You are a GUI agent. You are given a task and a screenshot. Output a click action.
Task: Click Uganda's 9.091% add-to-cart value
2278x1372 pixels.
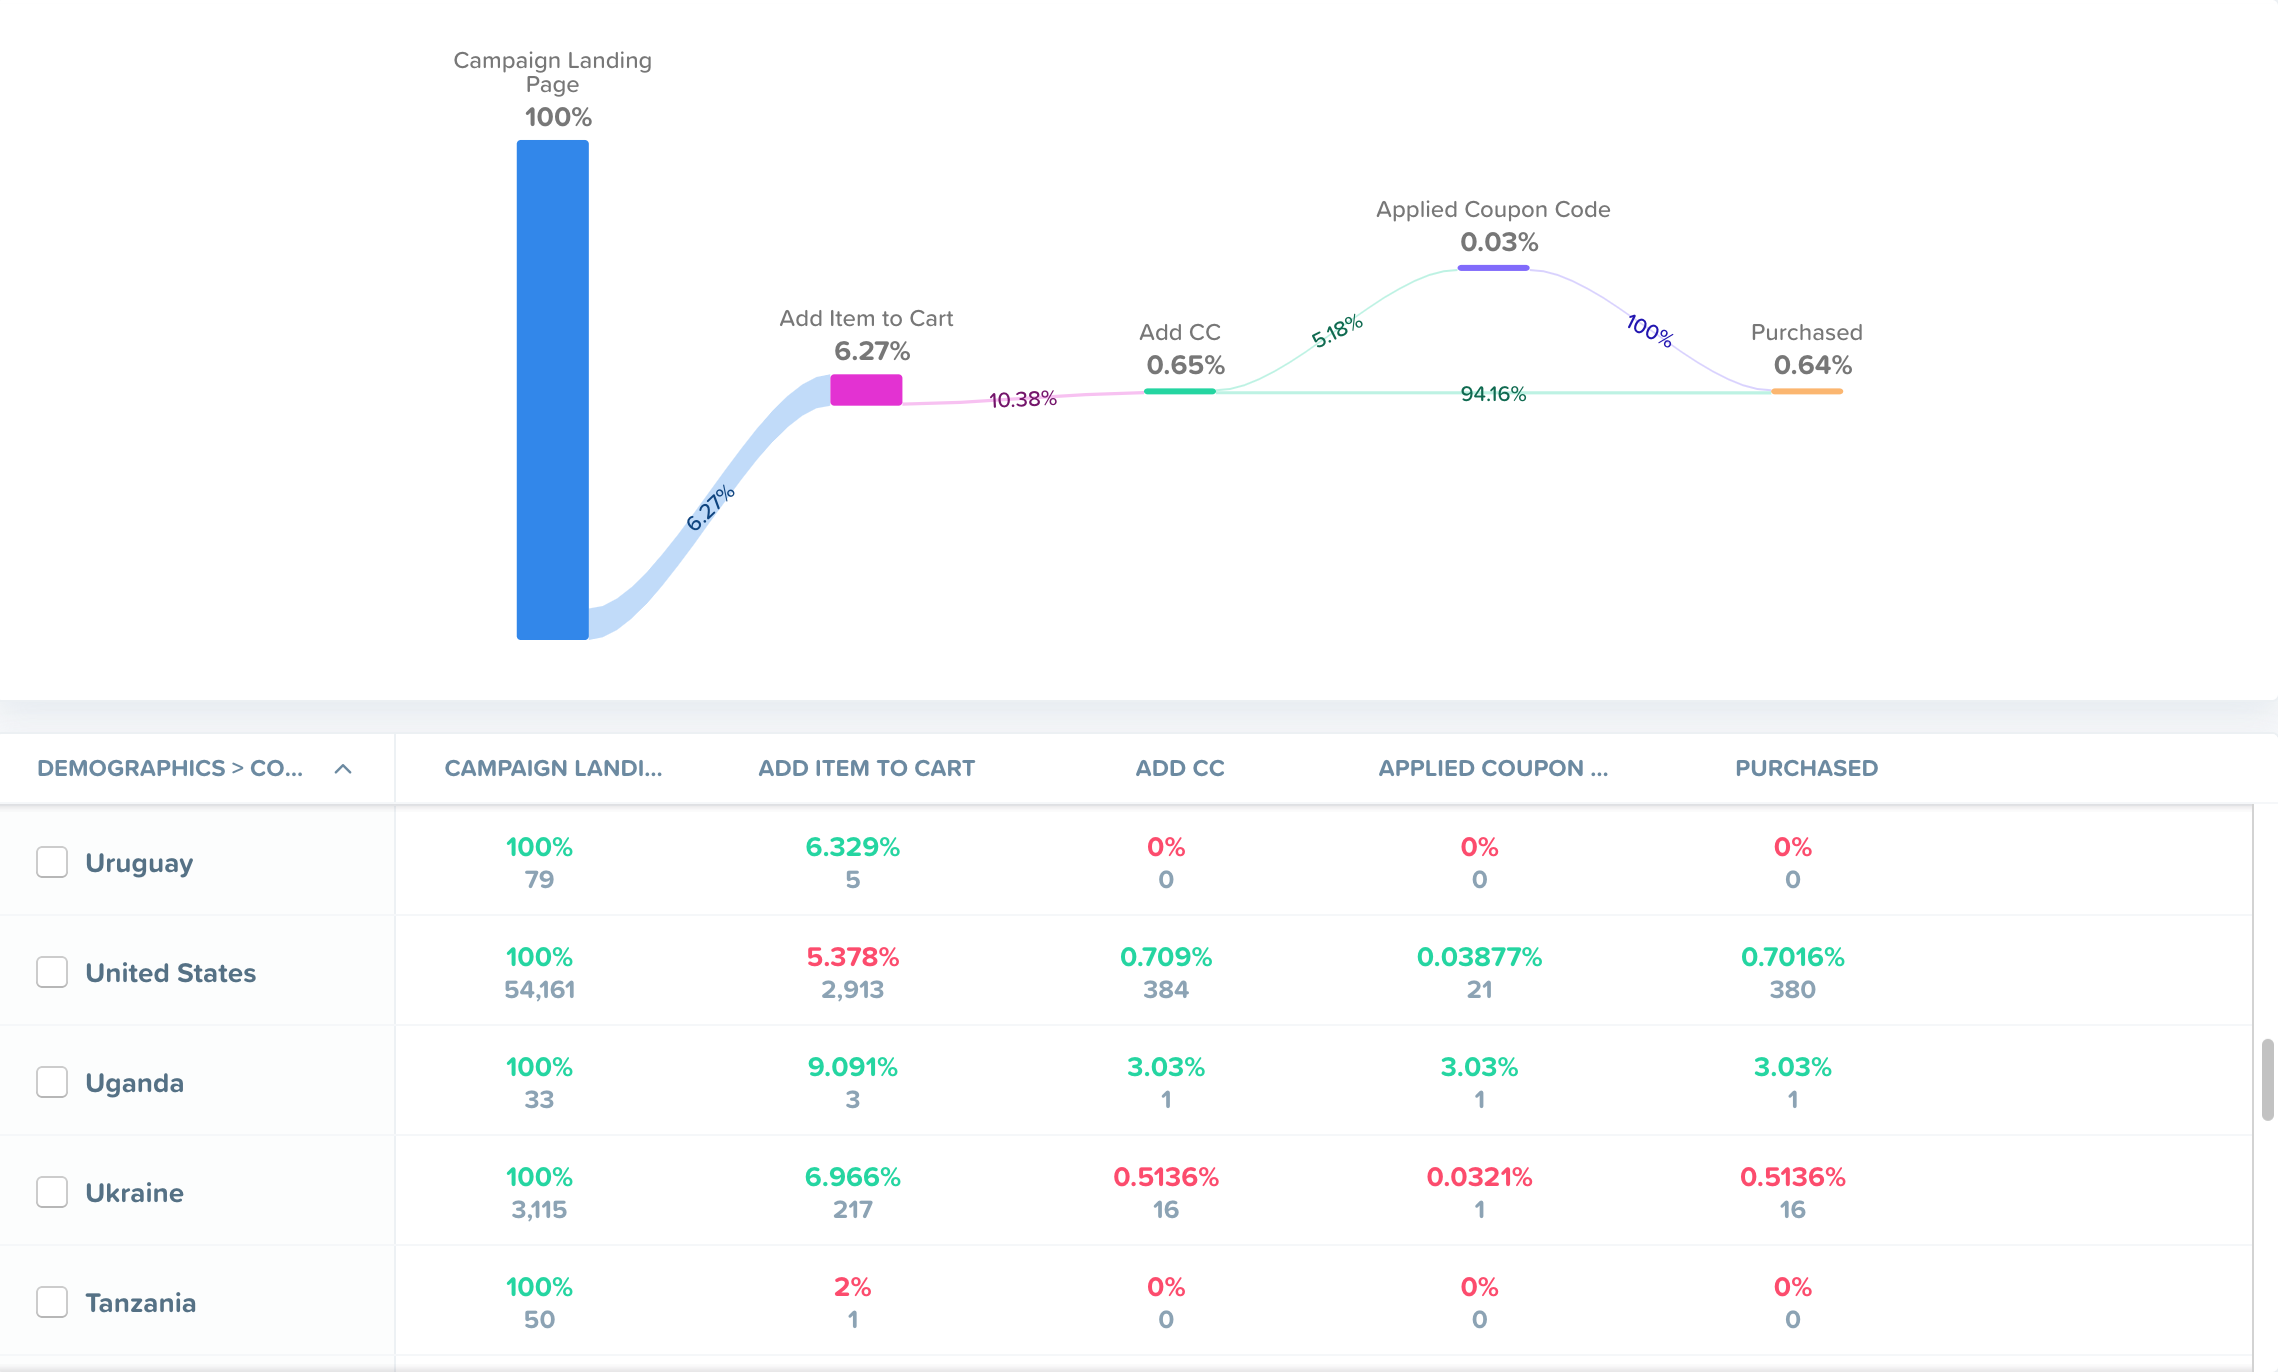[853, 1067]
